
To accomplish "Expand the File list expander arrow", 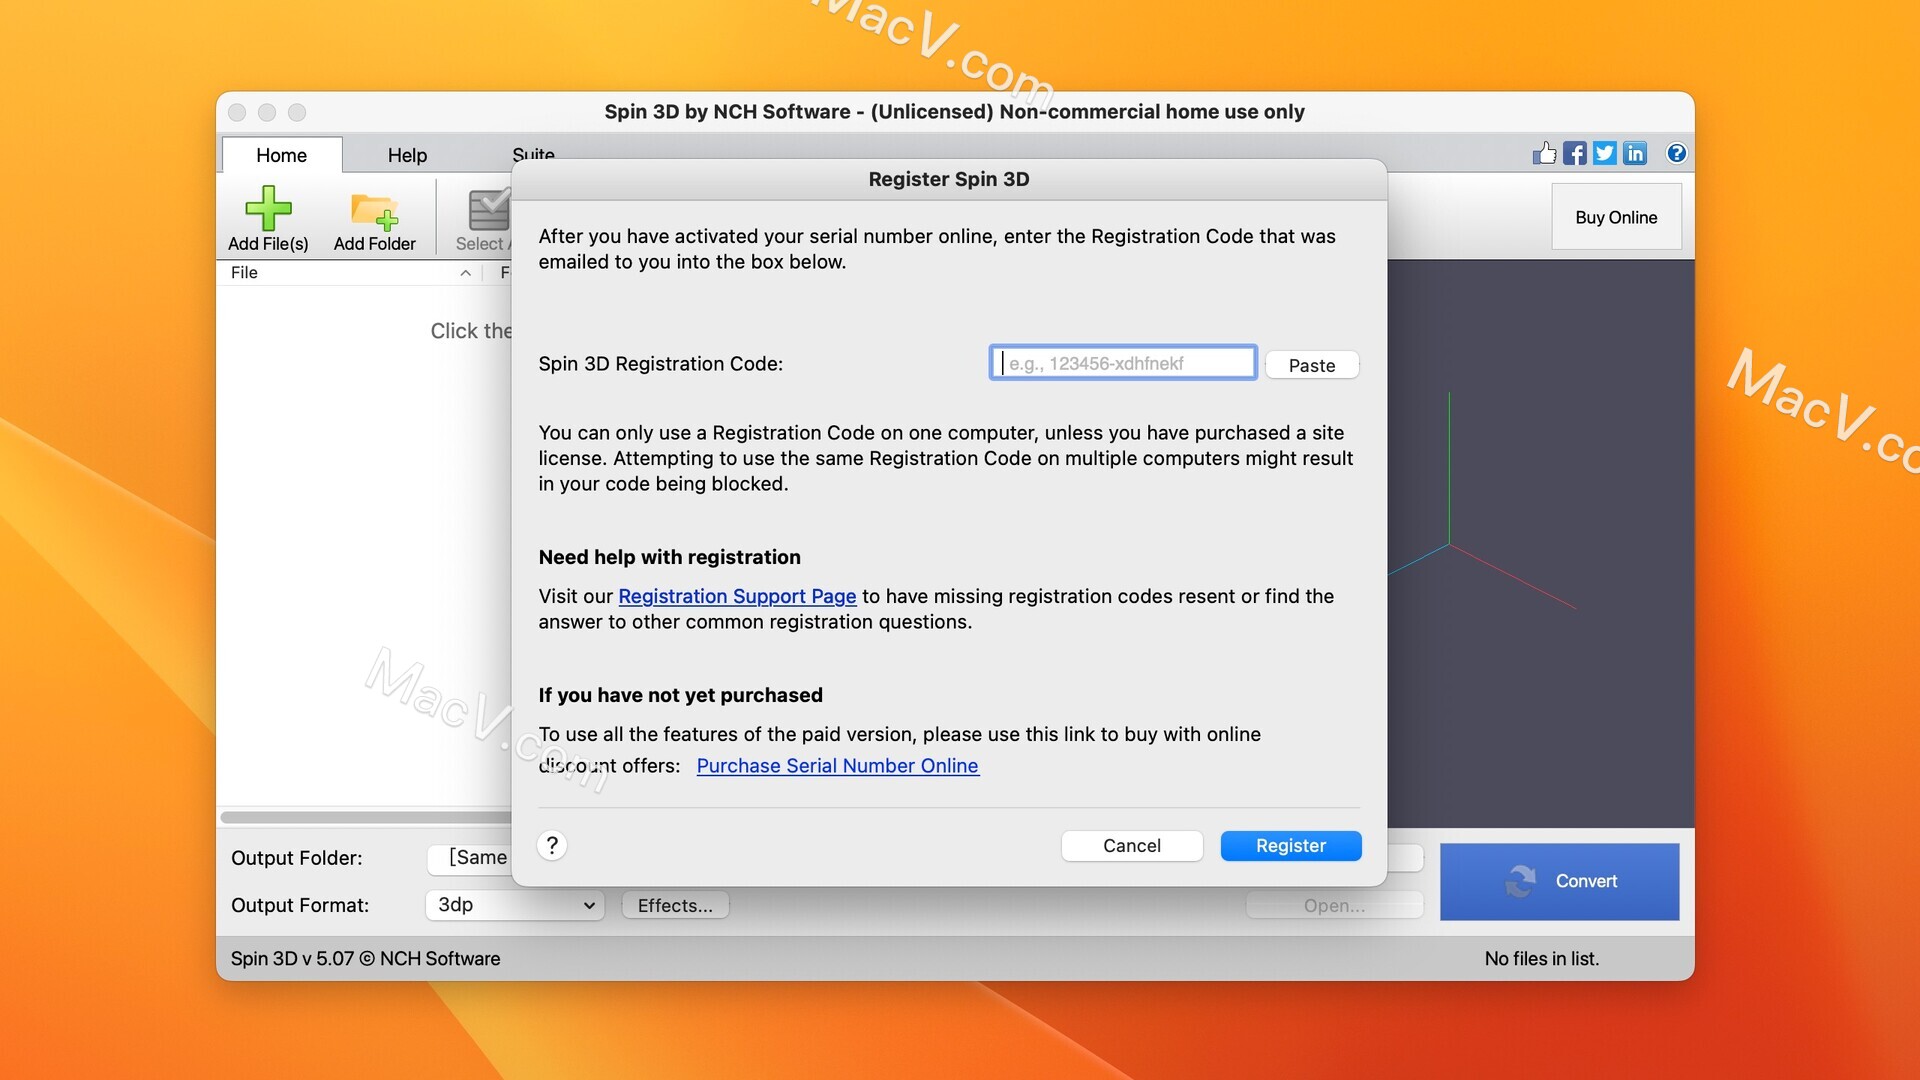I will (464, 272).
